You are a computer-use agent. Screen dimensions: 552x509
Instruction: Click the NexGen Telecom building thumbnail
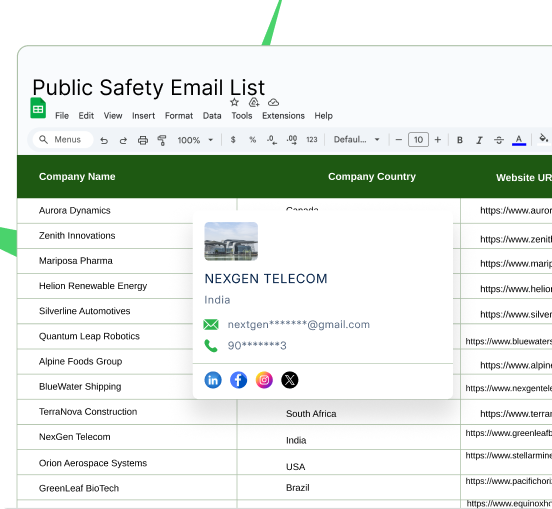pyautogui.click(x=231, y=241)
